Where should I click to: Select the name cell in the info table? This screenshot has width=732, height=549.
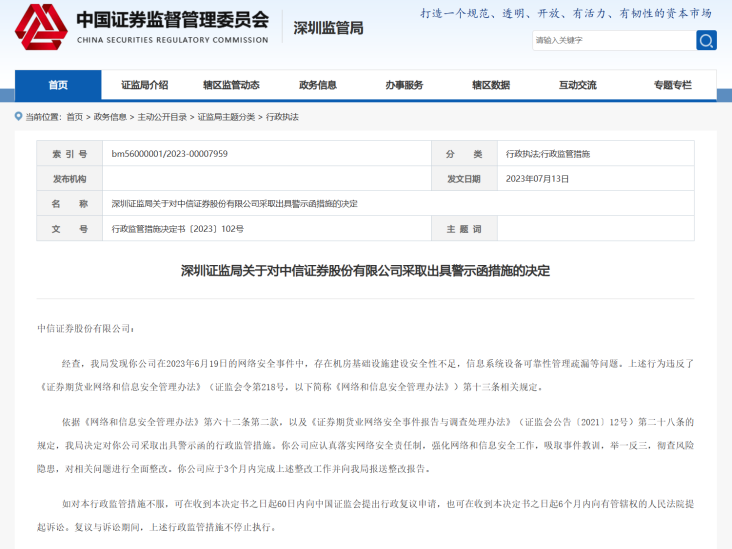point(398,204)
